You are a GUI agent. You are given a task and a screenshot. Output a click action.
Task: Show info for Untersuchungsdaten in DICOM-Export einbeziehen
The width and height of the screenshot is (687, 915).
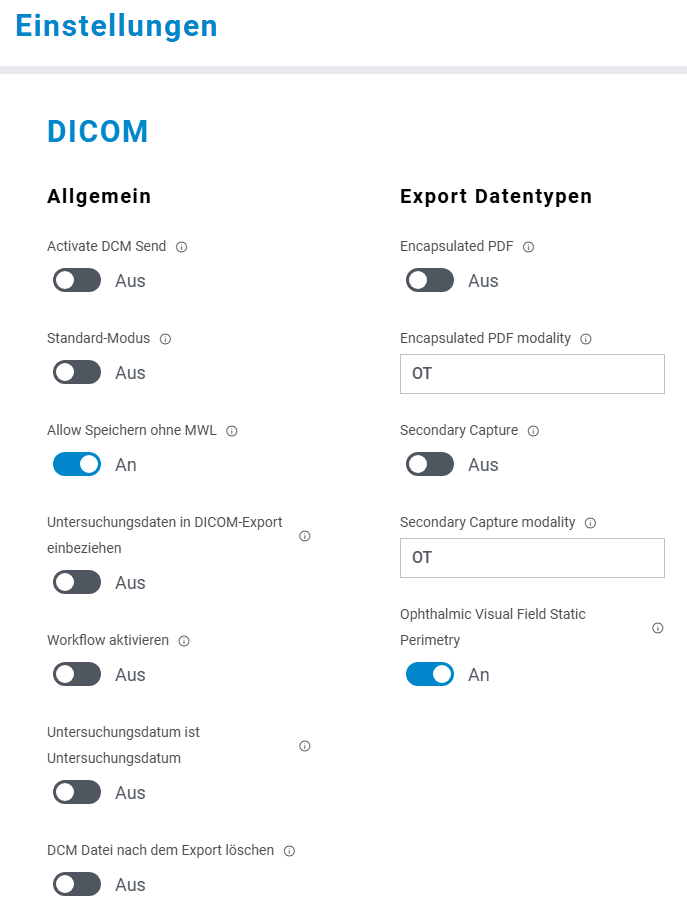pos(305,536)
